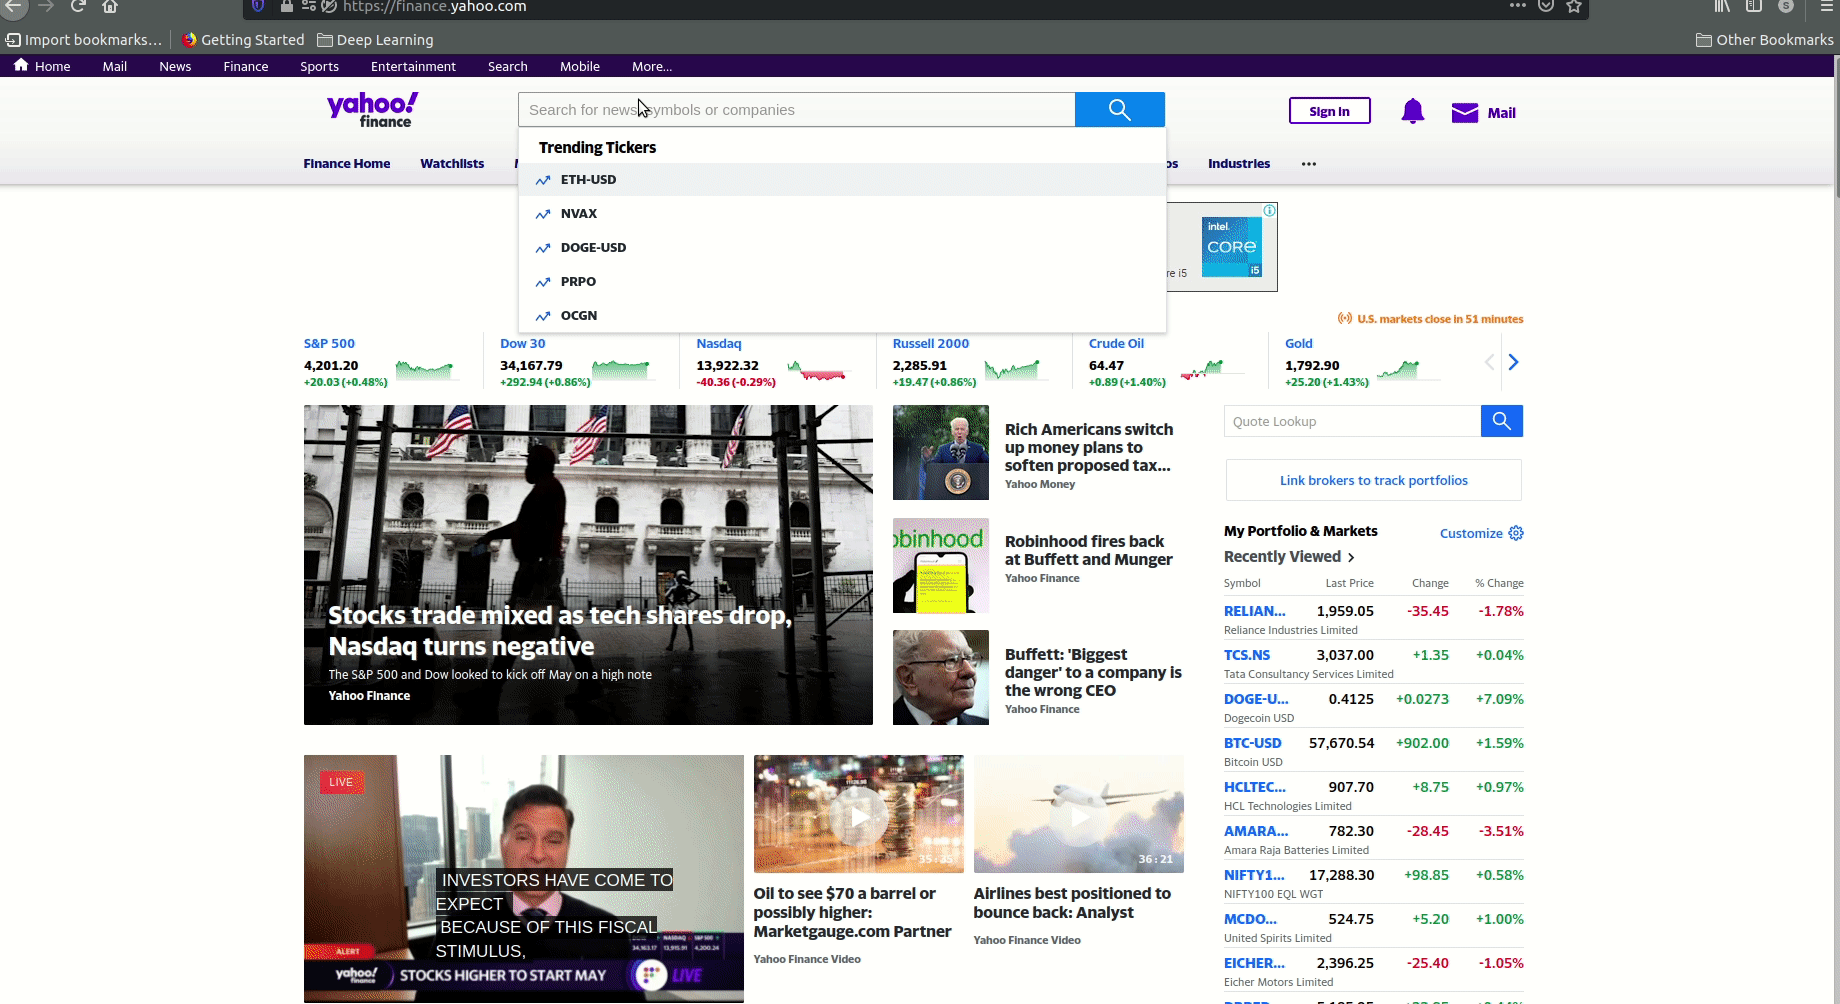Click the Quote Lookup input field
Viewport: 1840px width, 1004px height.
[1352, 421]
